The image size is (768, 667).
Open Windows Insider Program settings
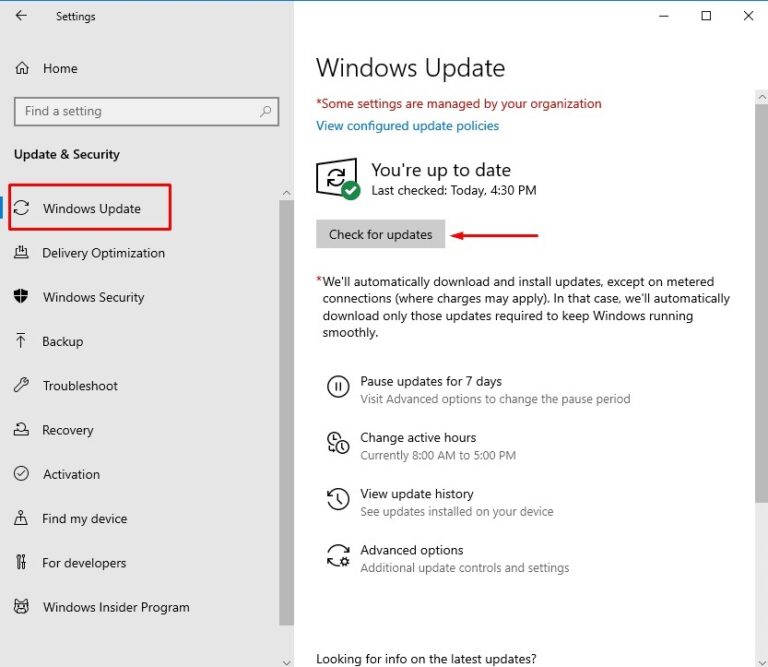116,607
